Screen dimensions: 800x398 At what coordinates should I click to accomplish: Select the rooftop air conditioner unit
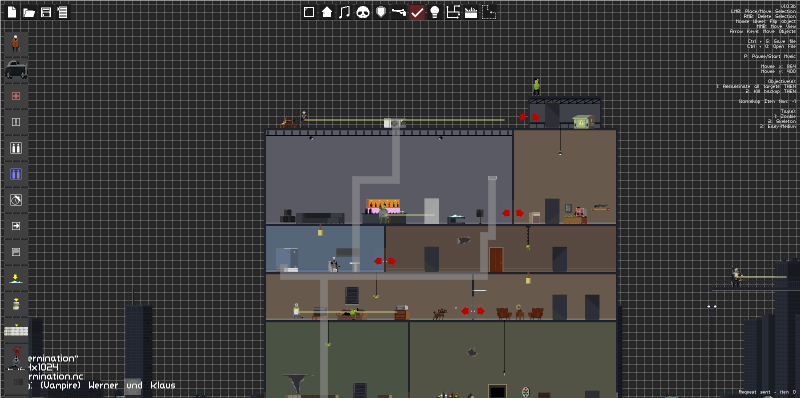[394, 123]
